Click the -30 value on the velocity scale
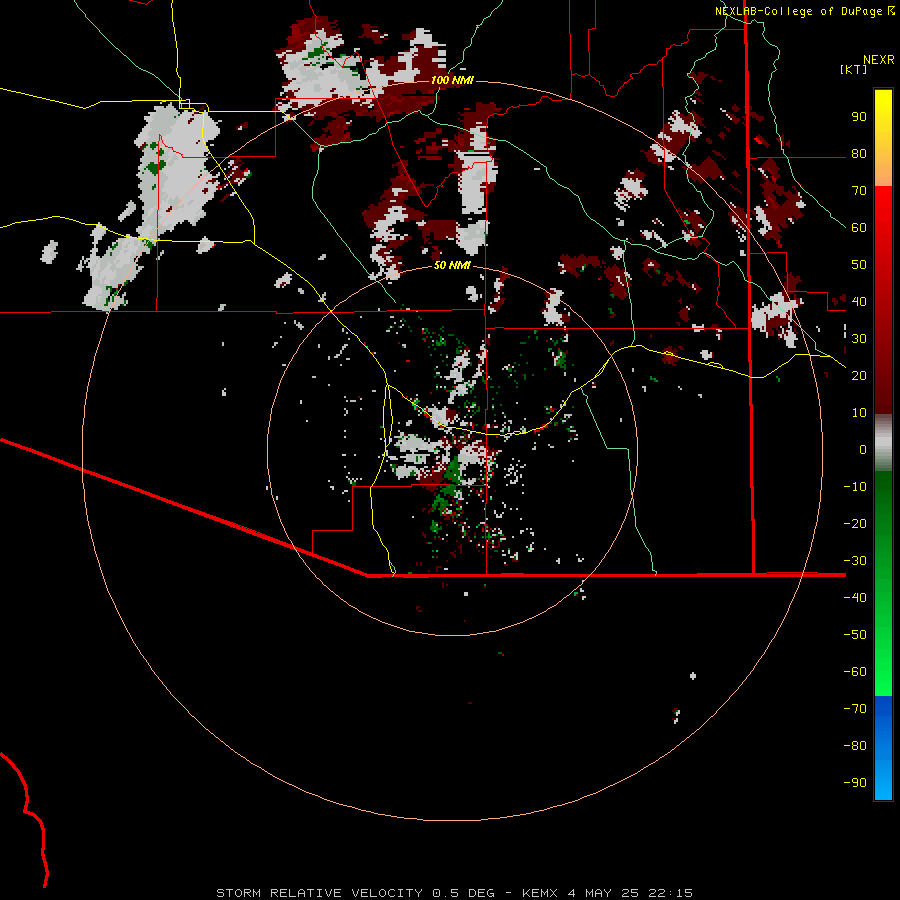Image resolution: width=900 pixels, height=900 pixels. click(855, 561)
